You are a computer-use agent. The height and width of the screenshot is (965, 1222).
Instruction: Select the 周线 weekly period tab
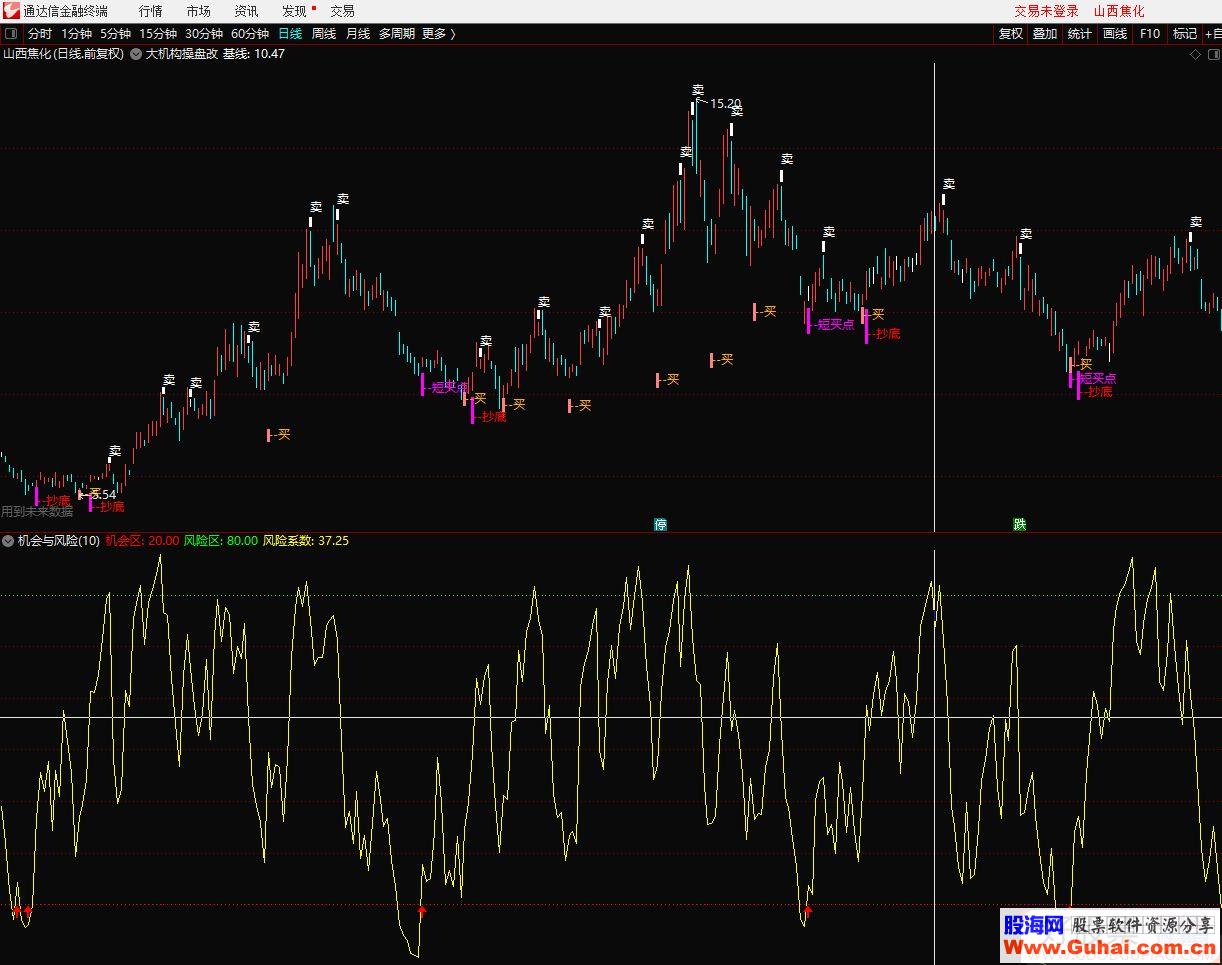pos(324,33)
